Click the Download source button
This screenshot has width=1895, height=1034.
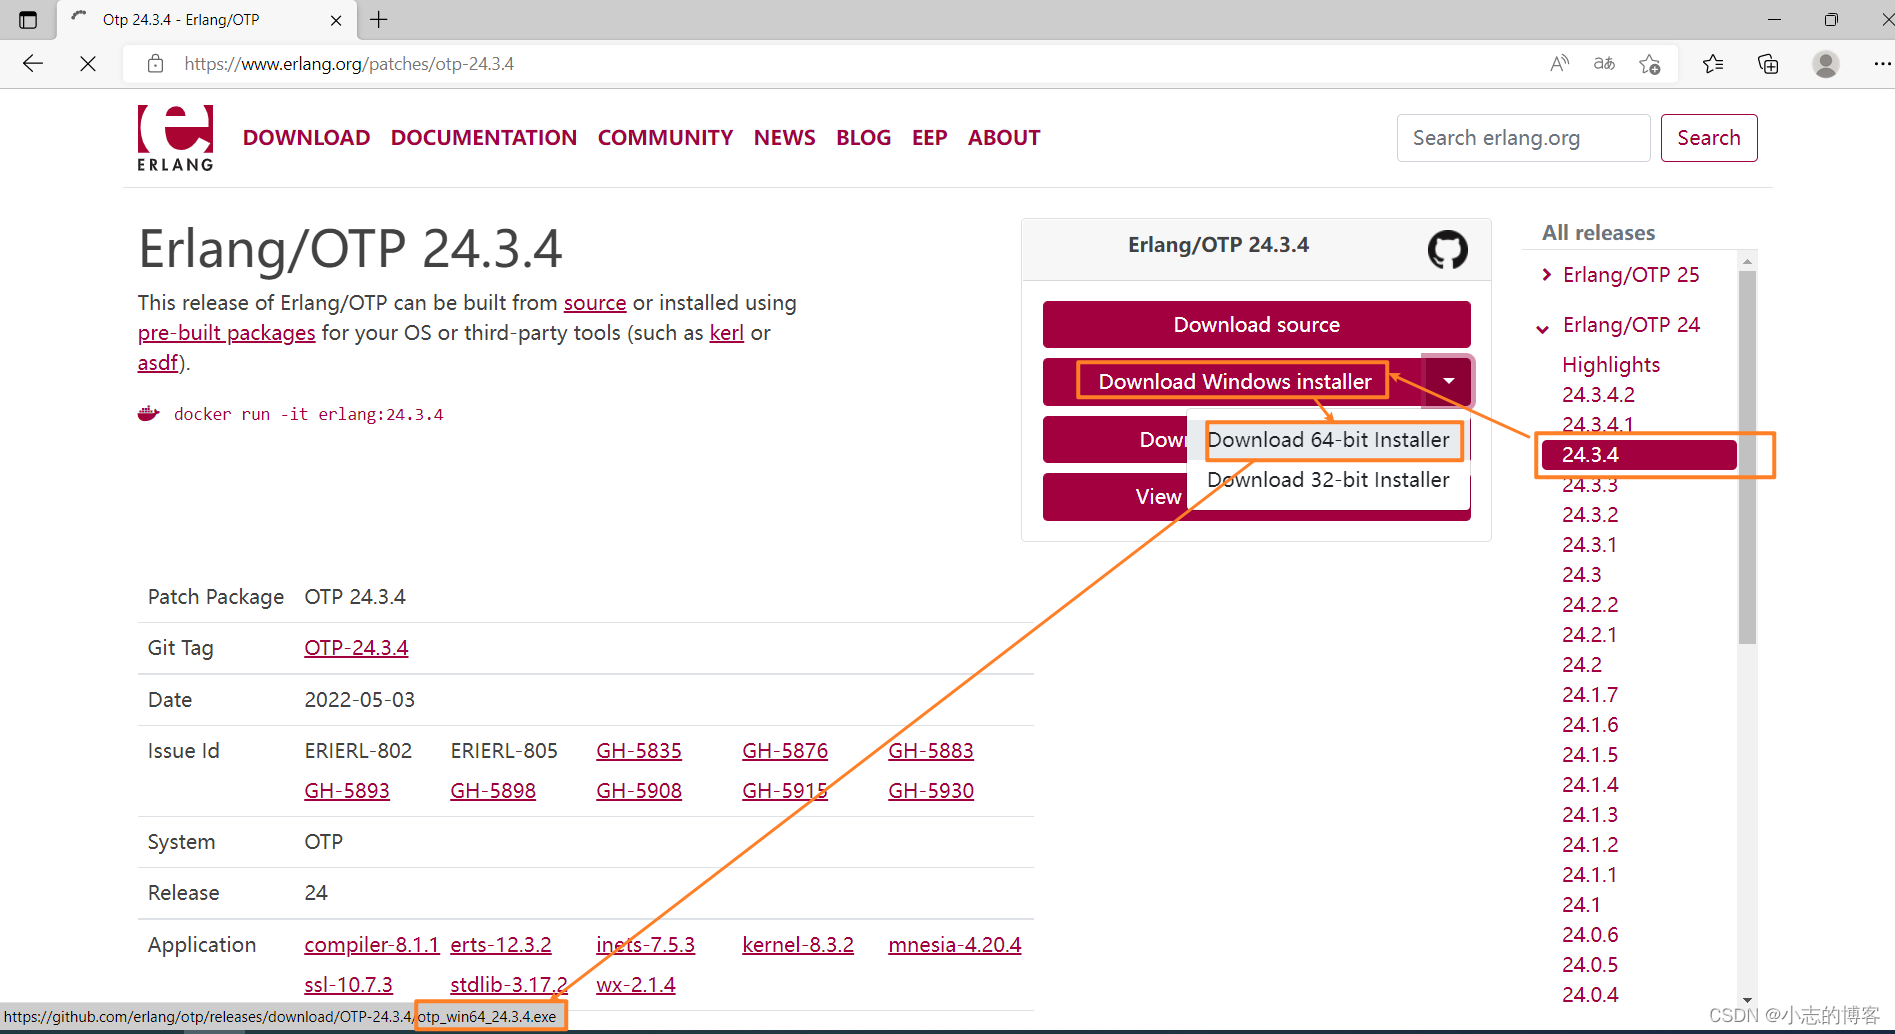tap(1256, 325)
